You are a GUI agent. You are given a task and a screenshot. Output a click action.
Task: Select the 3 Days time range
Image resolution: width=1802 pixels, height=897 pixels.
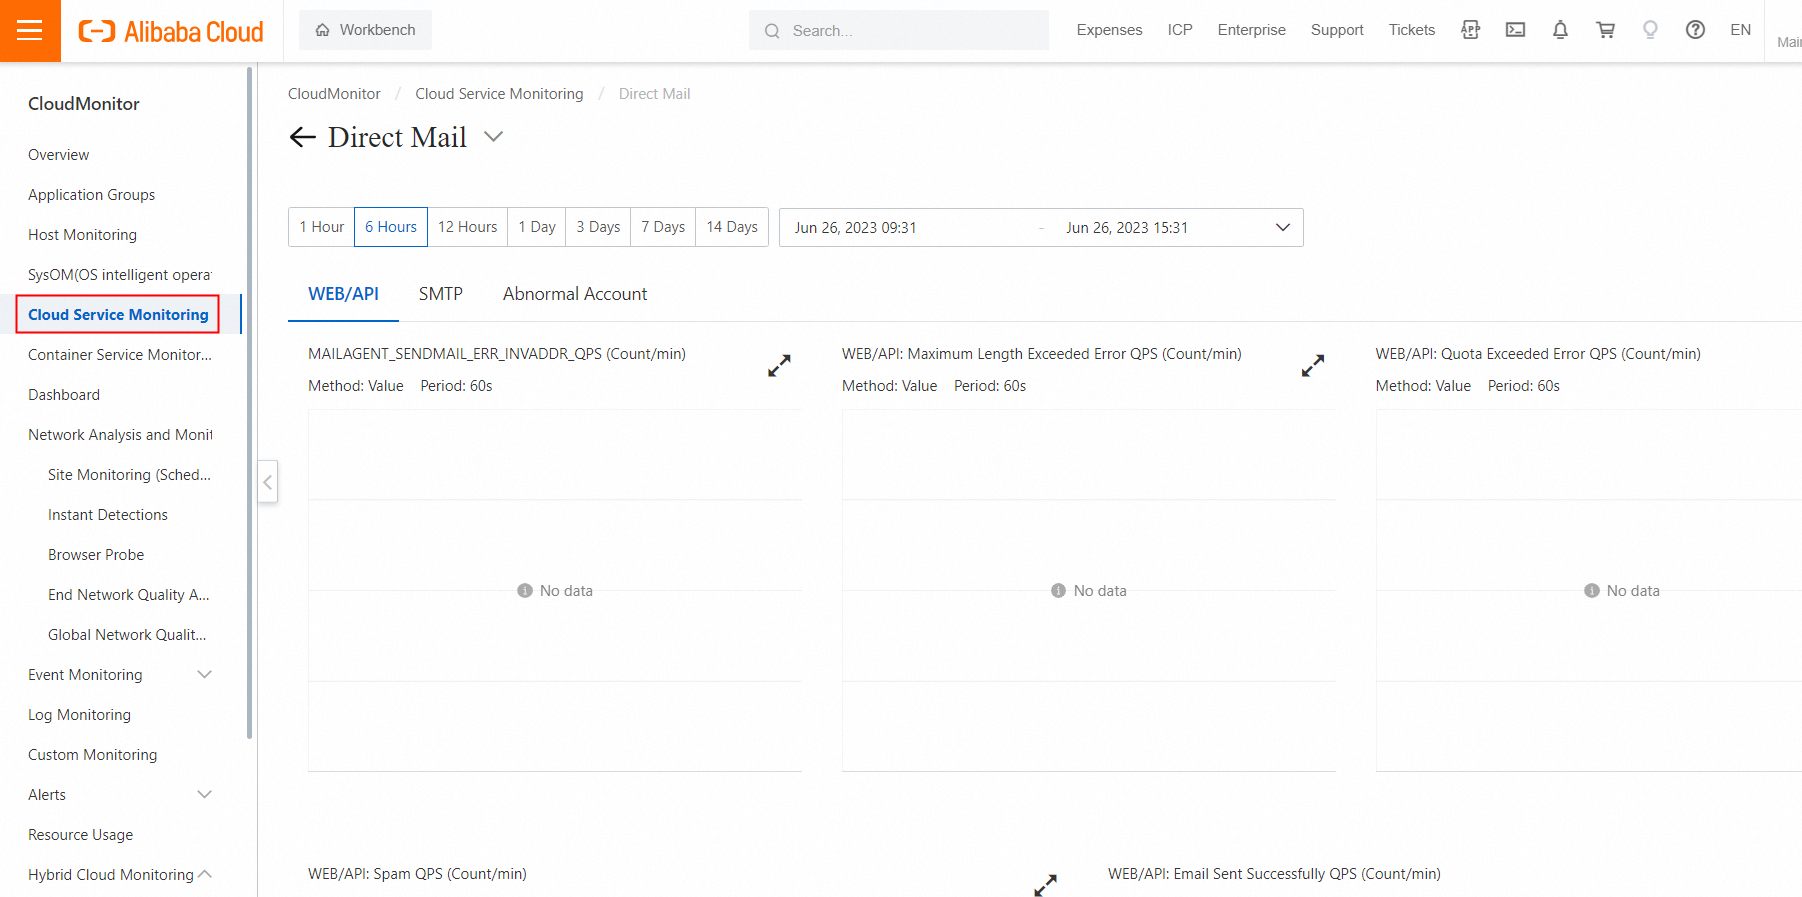[598, 227]
